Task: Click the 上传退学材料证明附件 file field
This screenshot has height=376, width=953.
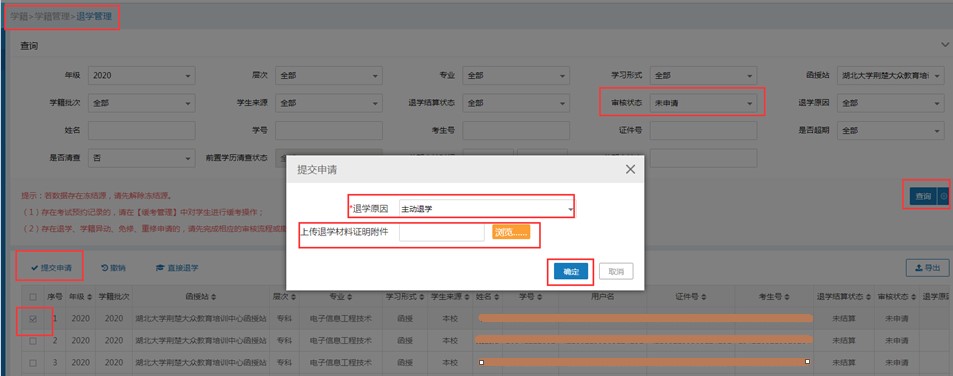Action: coord(442,232)
